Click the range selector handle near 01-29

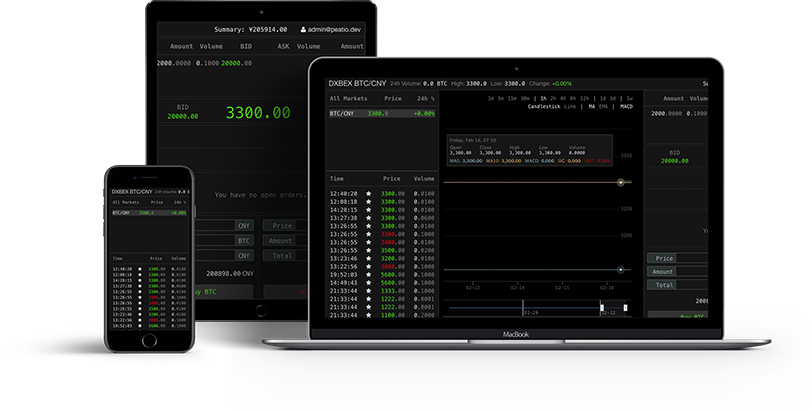[x=523, y=308]
